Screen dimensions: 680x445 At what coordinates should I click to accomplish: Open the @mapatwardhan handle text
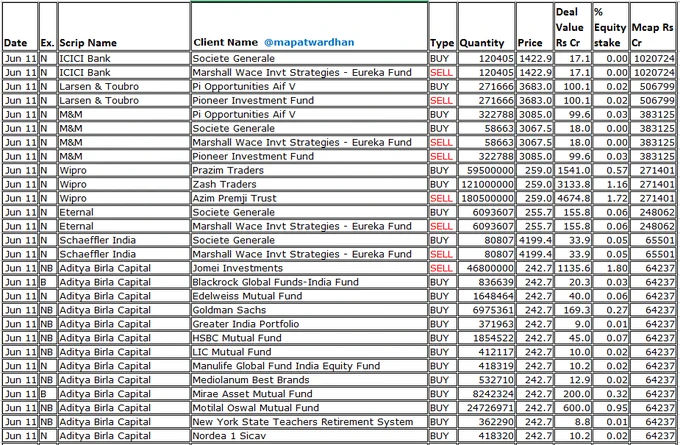309,43
